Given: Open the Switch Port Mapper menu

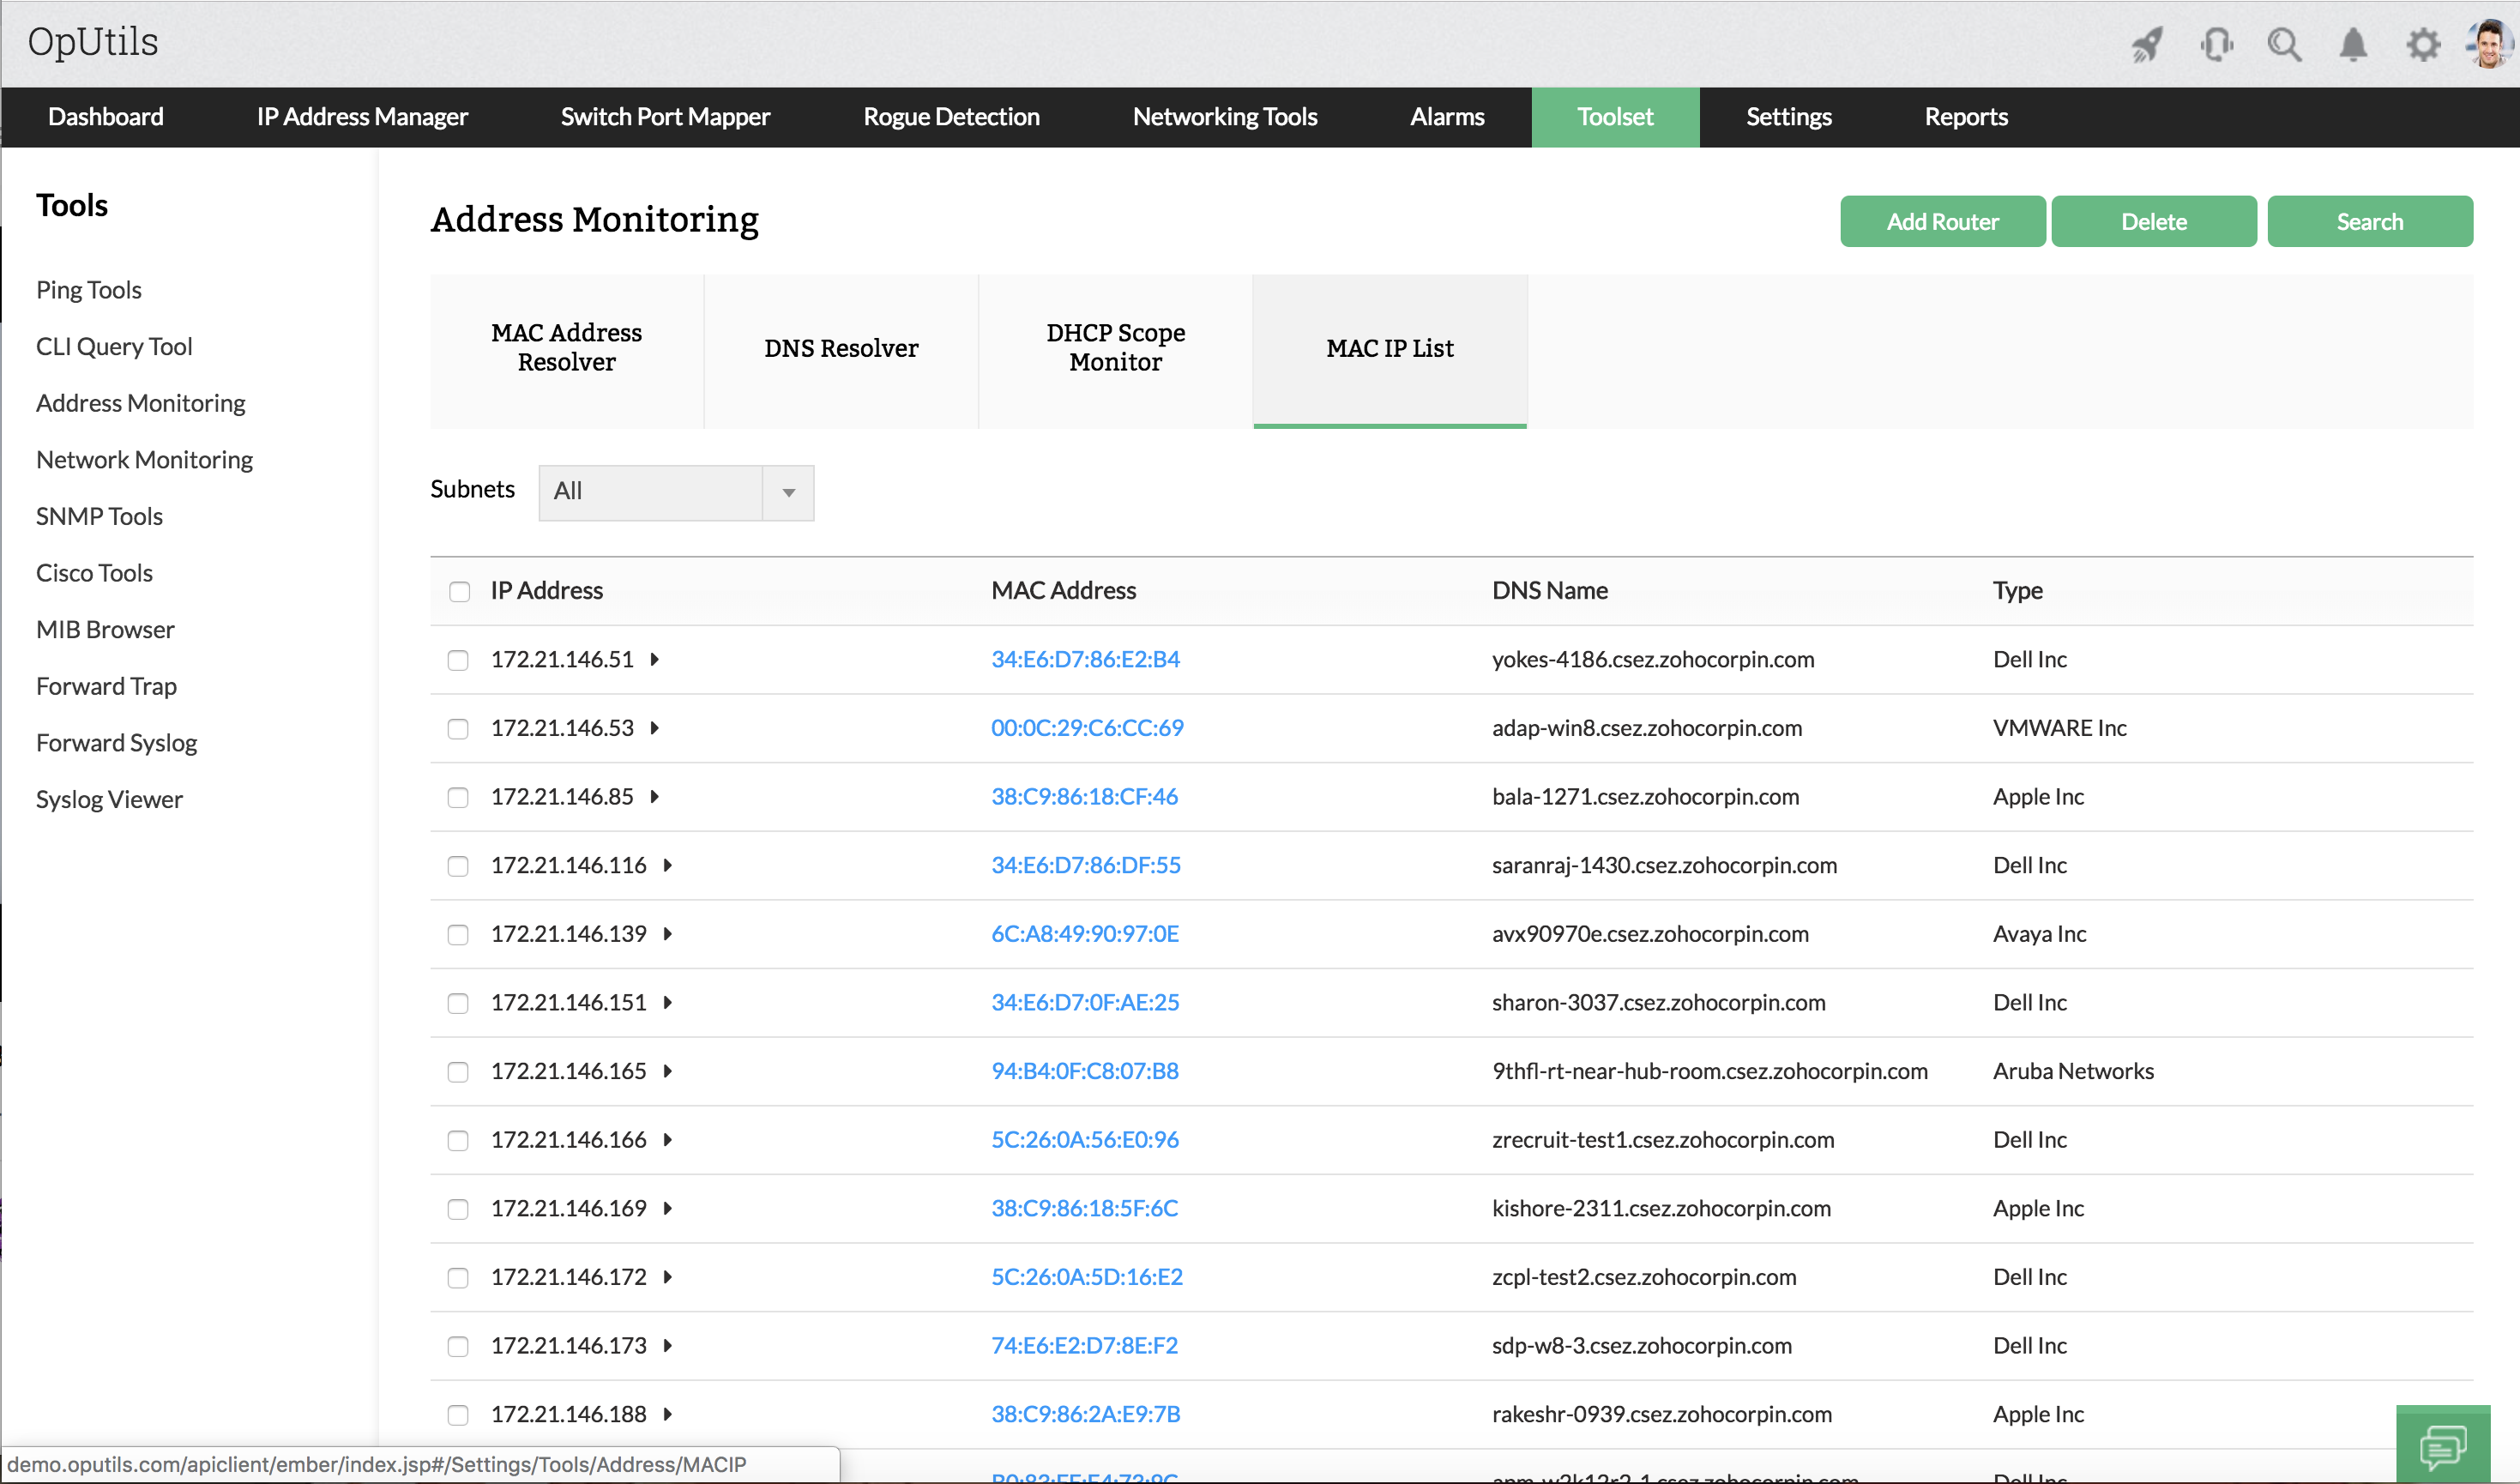Looking at the screenshot, I should click(x=665, y=117).
